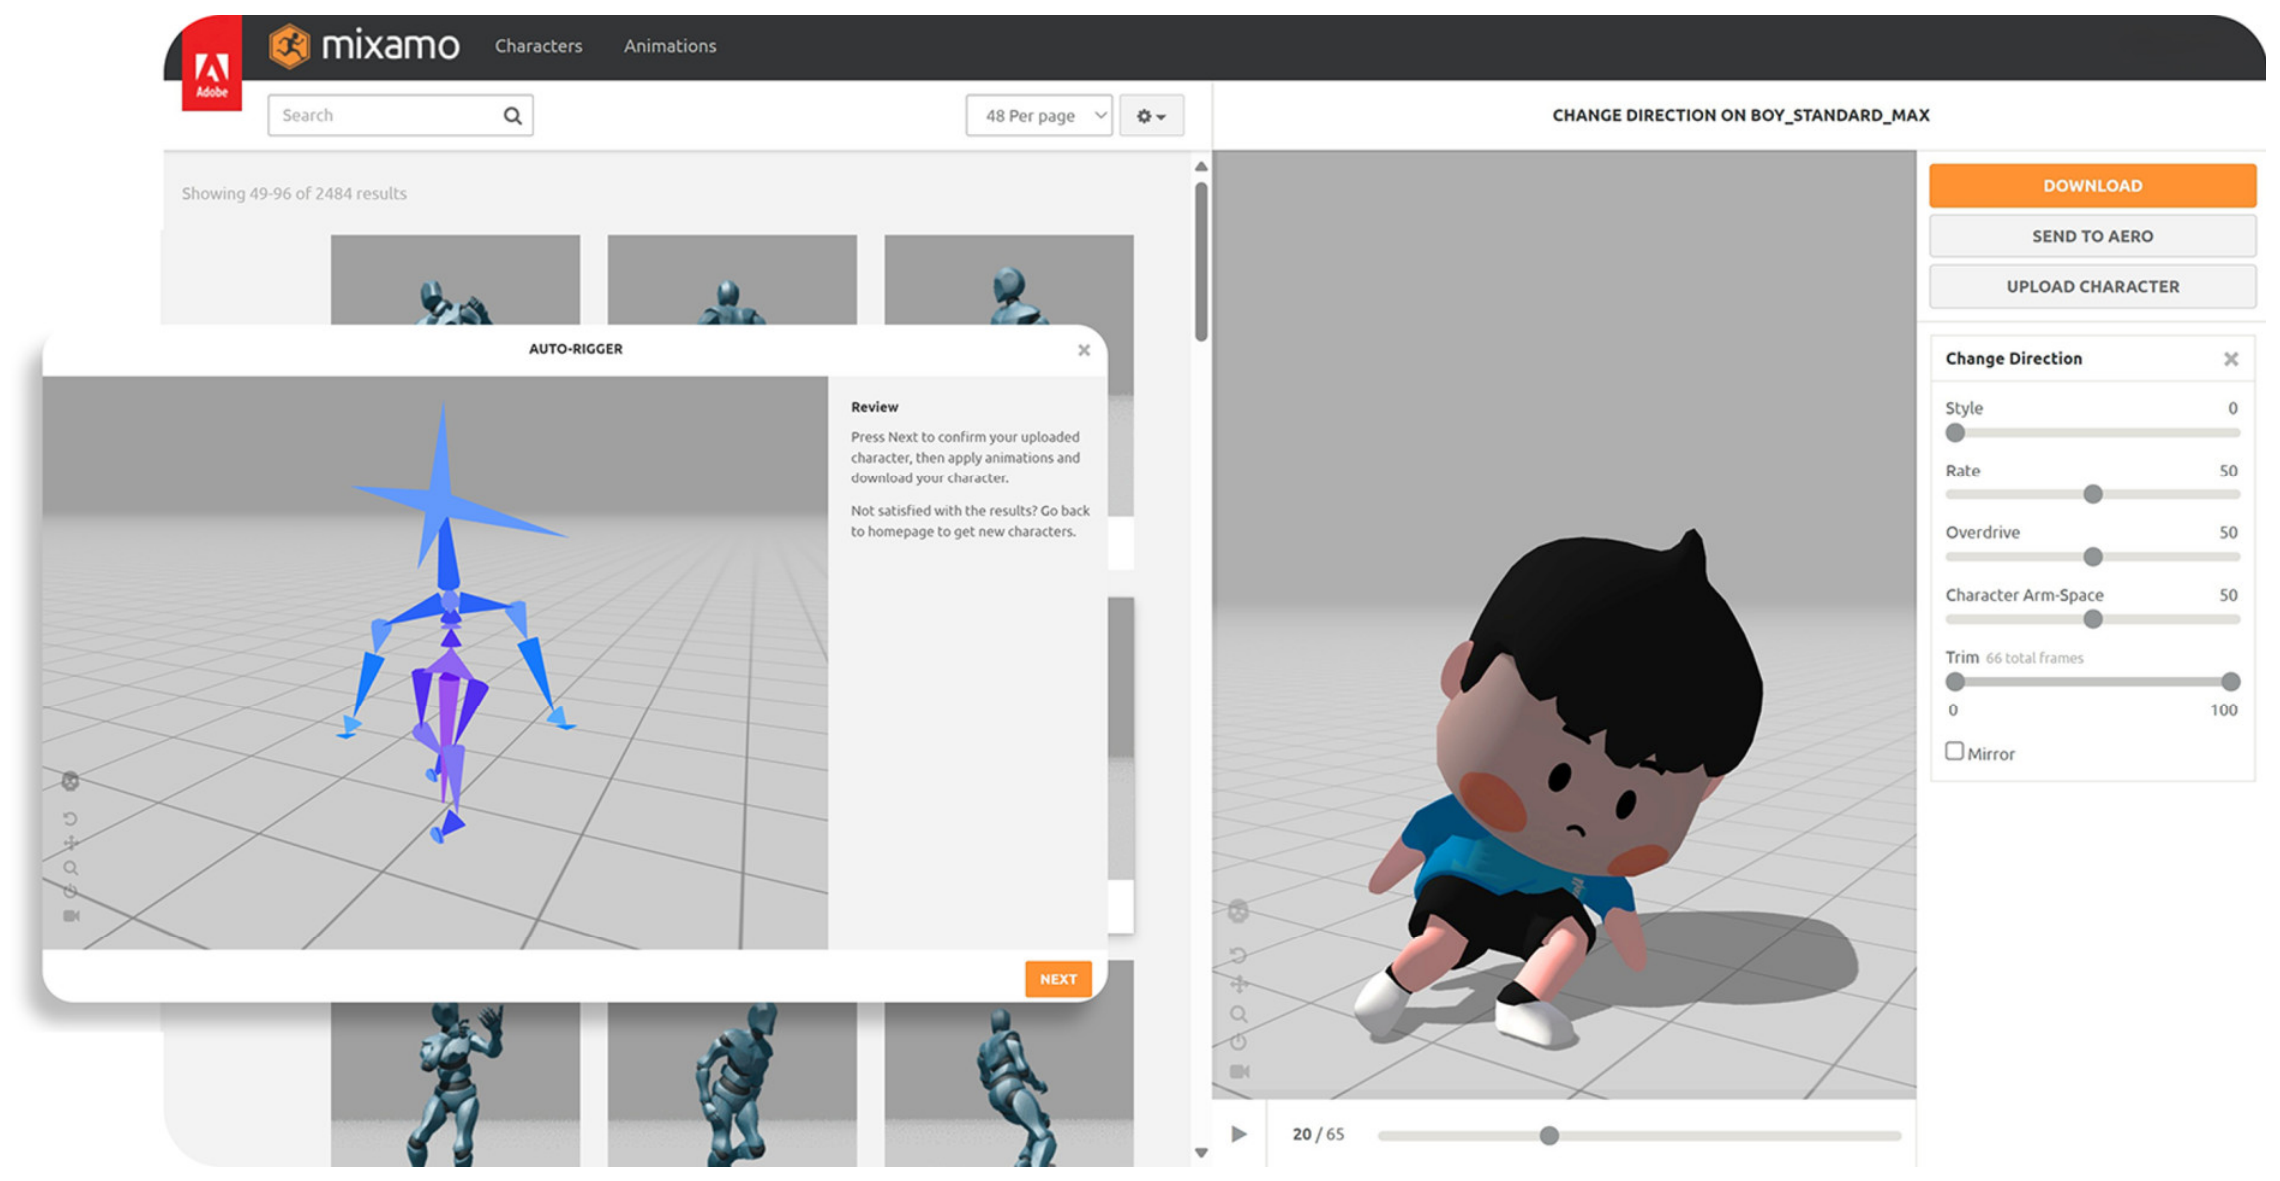
Task: Click the camera icon in Auto-Rigger viewport
Action: click(71, 915)
